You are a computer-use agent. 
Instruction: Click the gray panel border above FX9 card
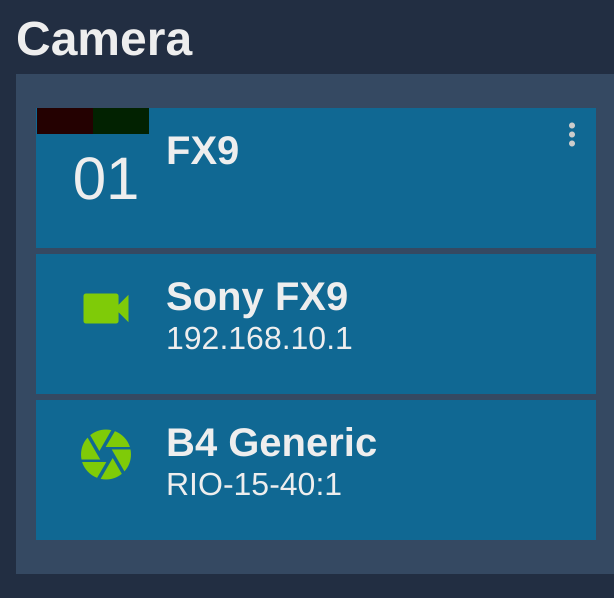pos(315,91)
